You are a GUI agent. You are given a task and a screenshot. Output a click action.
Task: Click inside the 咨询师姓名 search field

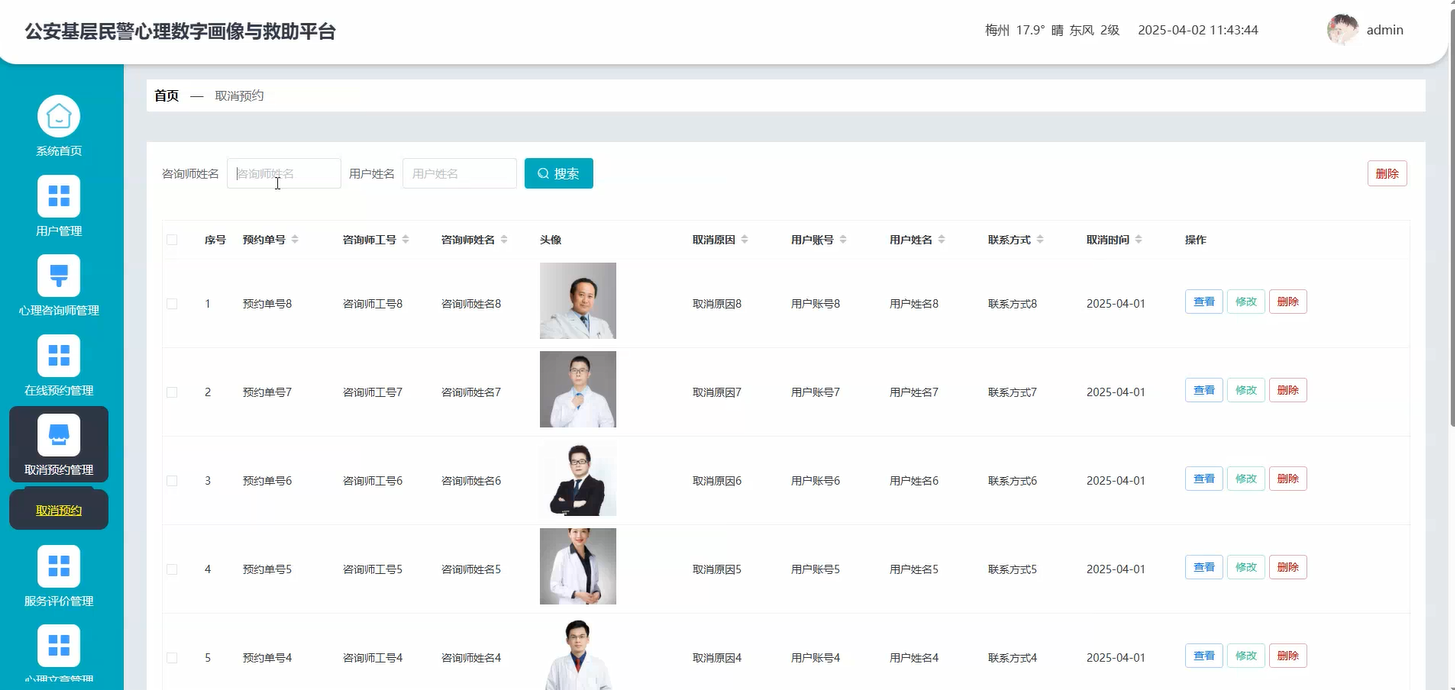283,172
